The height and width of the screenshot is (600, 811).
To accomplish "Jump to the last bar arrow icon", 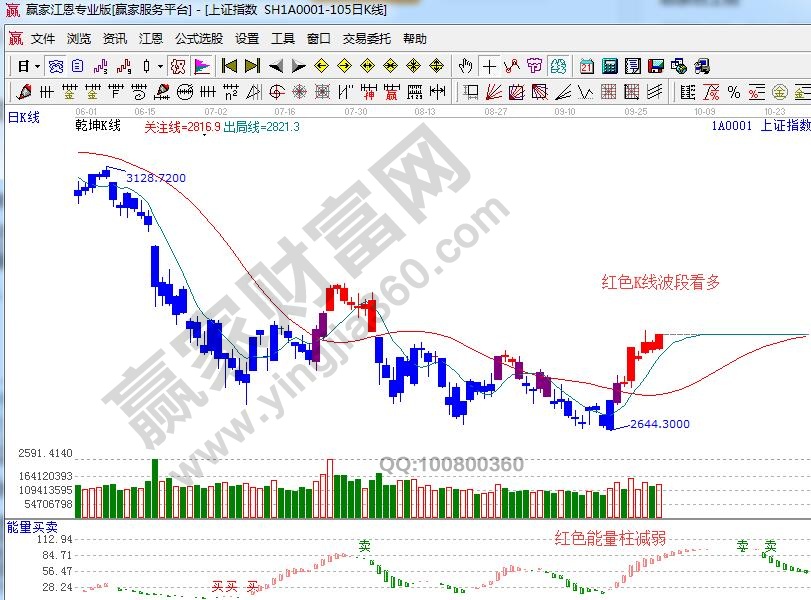I will pos(252,67).
